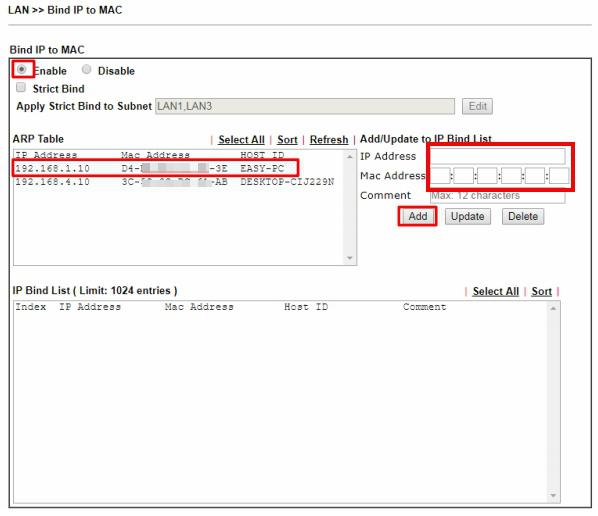Click the Update button
This screenshot has height=516, width=598.
(468, 216)
